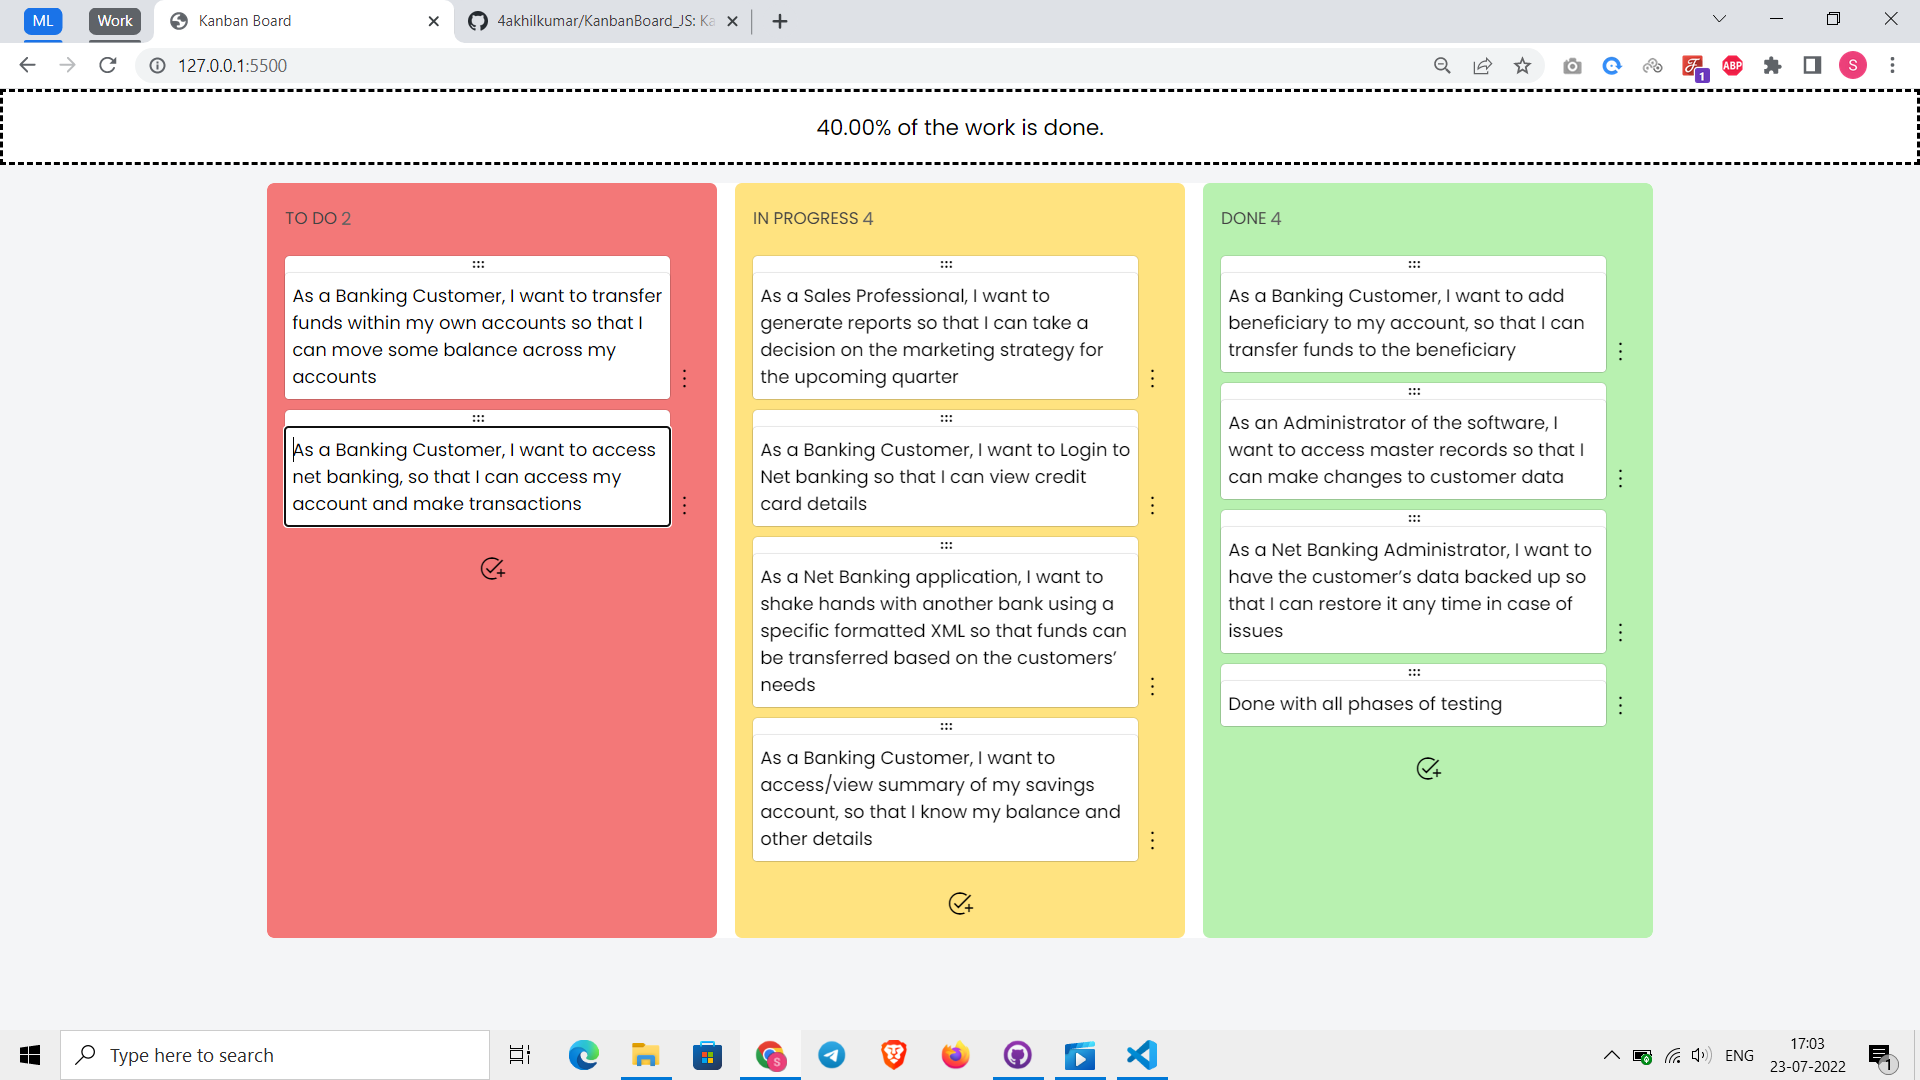Open the three-dot menu for data backed up card
The image size is (1920, 1080).
[x=1621, y=632]
